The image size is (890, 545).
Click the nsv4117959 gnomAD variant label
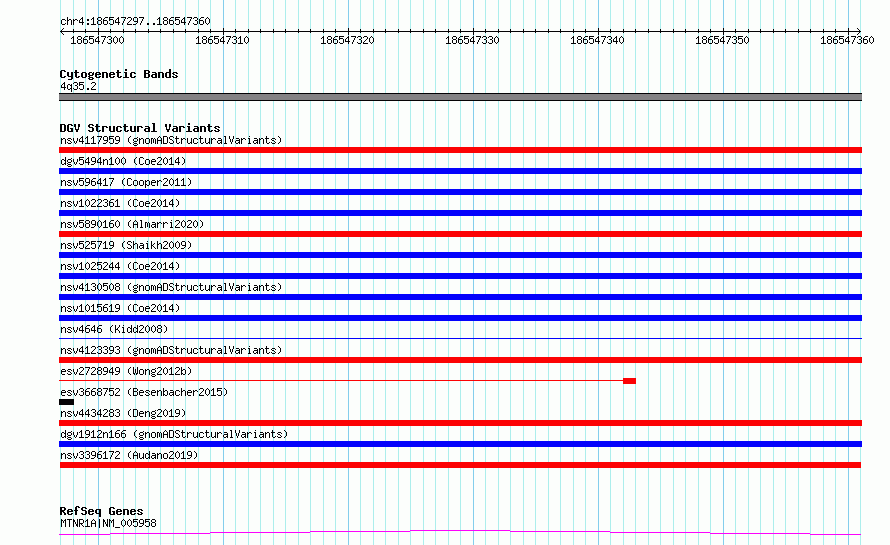tap(171, 140)
